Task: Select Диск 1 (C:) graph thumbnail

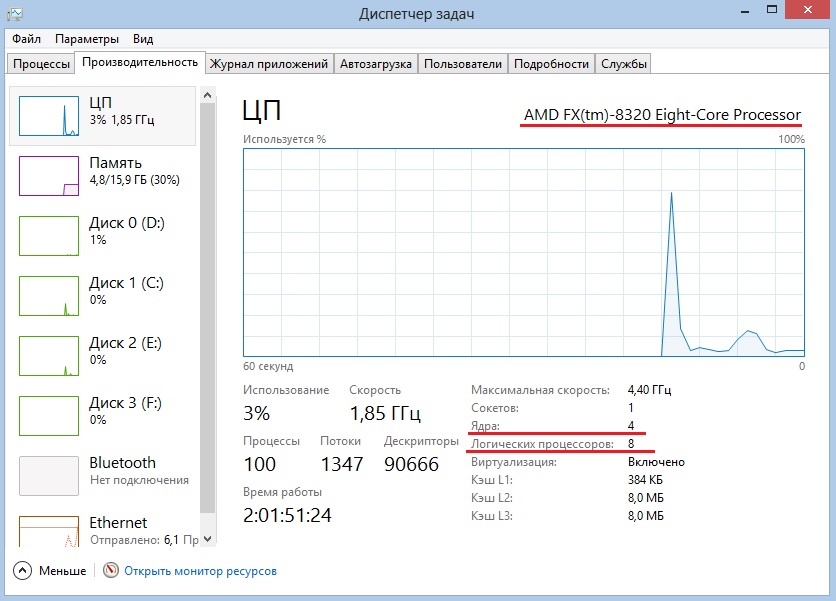Action: 49,296
